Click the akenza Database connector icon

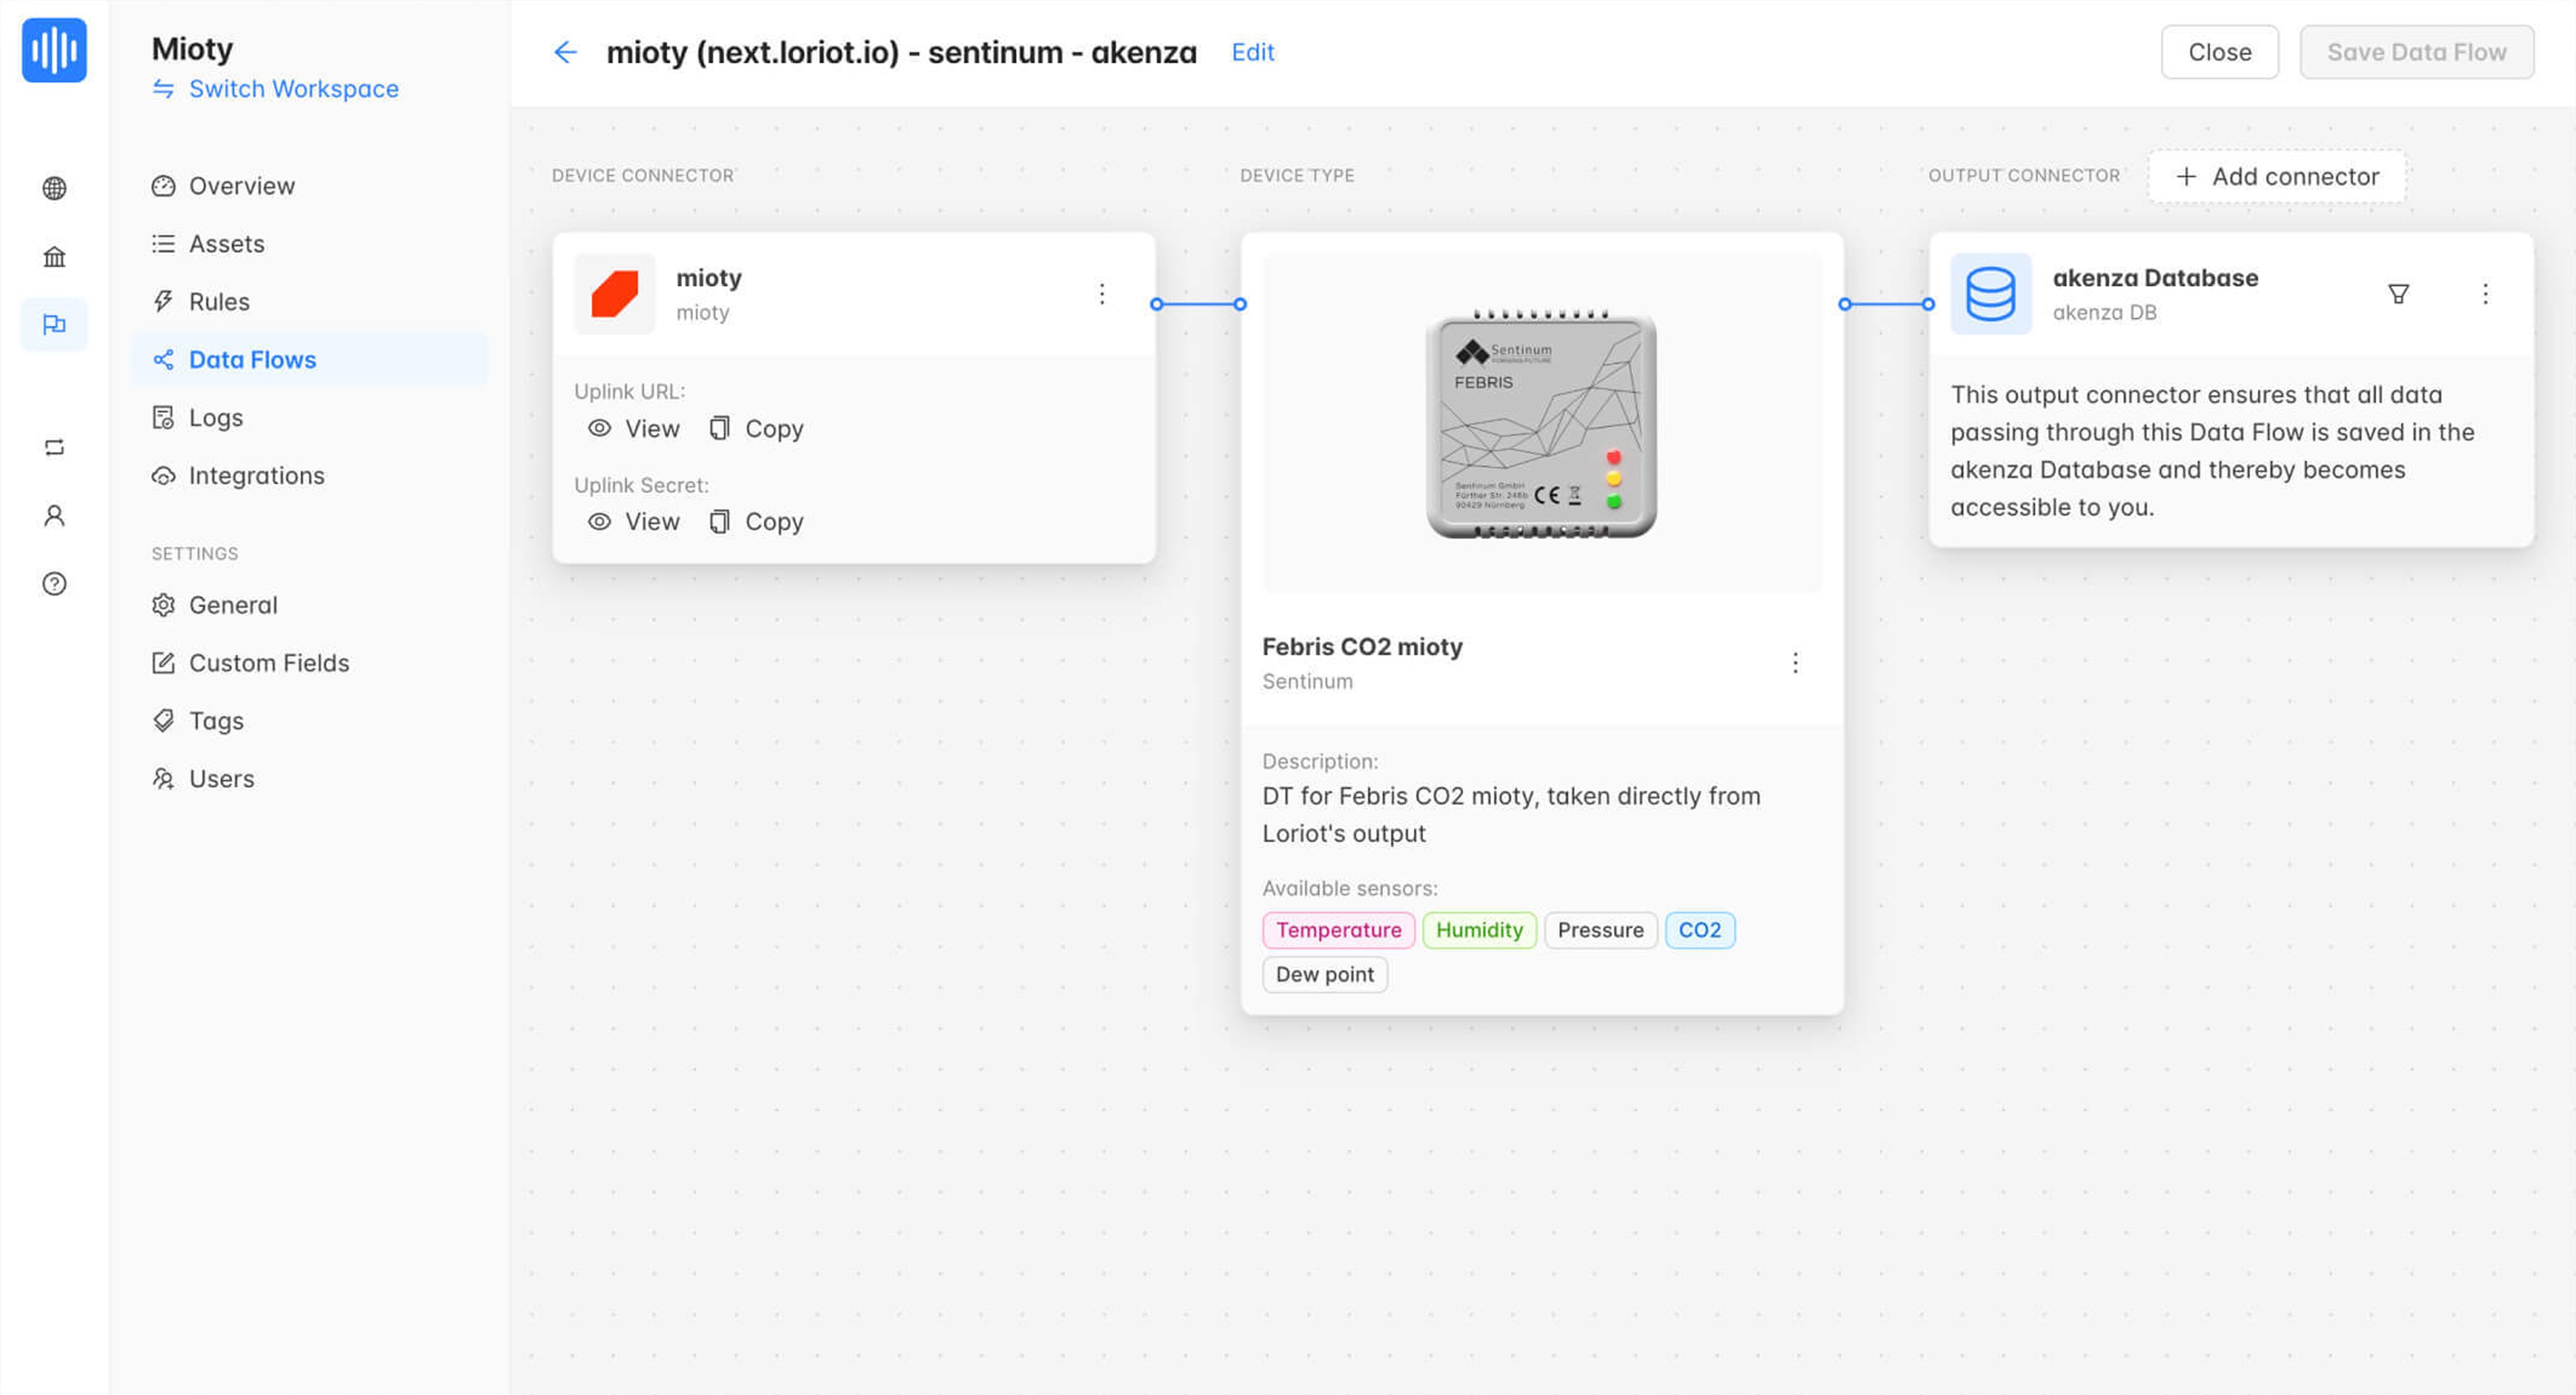pyautogui.click(x=1990, y=294)
